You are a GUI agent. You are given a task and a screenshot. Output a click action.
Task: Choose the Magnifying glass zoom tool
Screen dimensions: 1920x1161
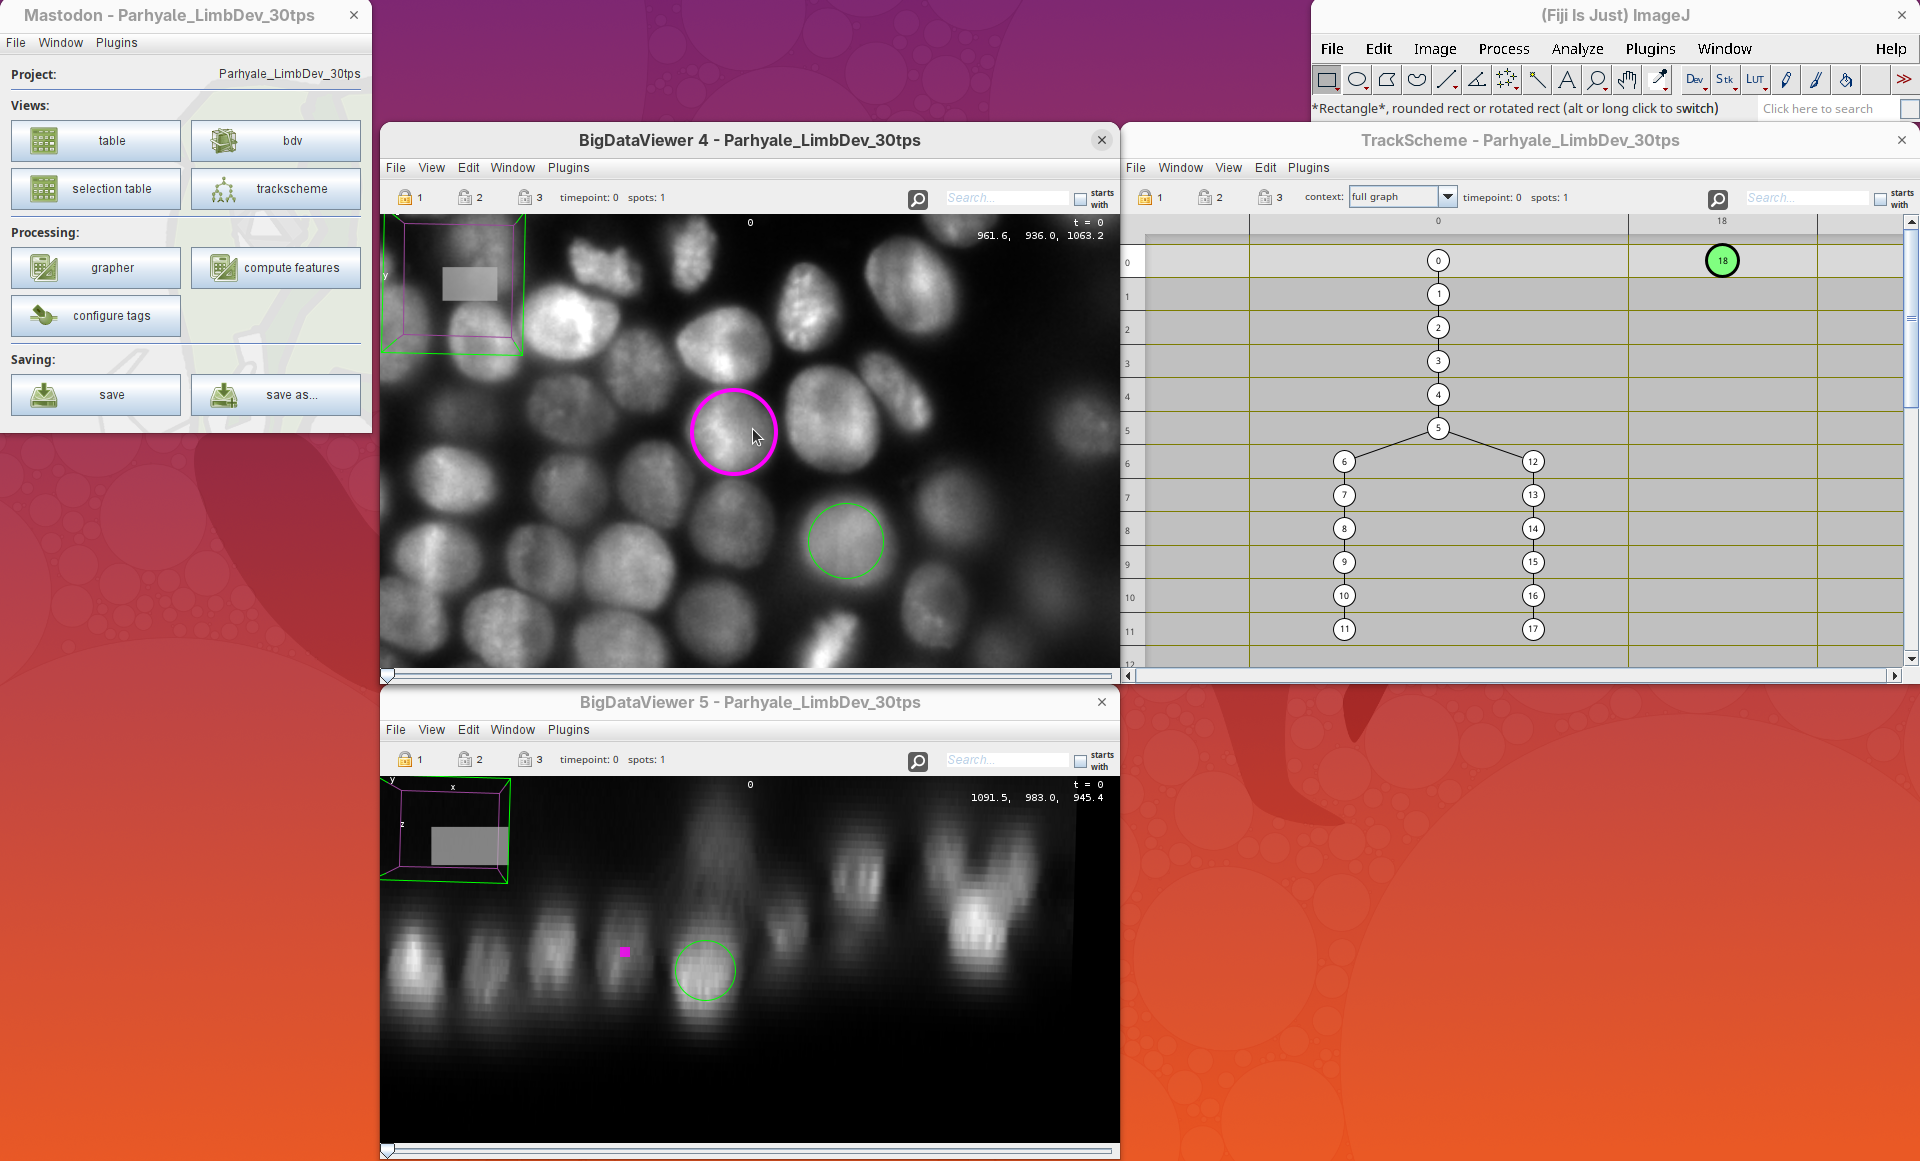point(1597,80)
